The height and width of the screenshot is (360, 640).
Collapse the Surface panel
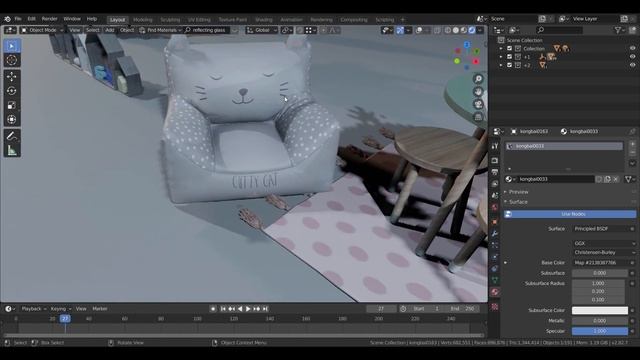coord(518,202)
